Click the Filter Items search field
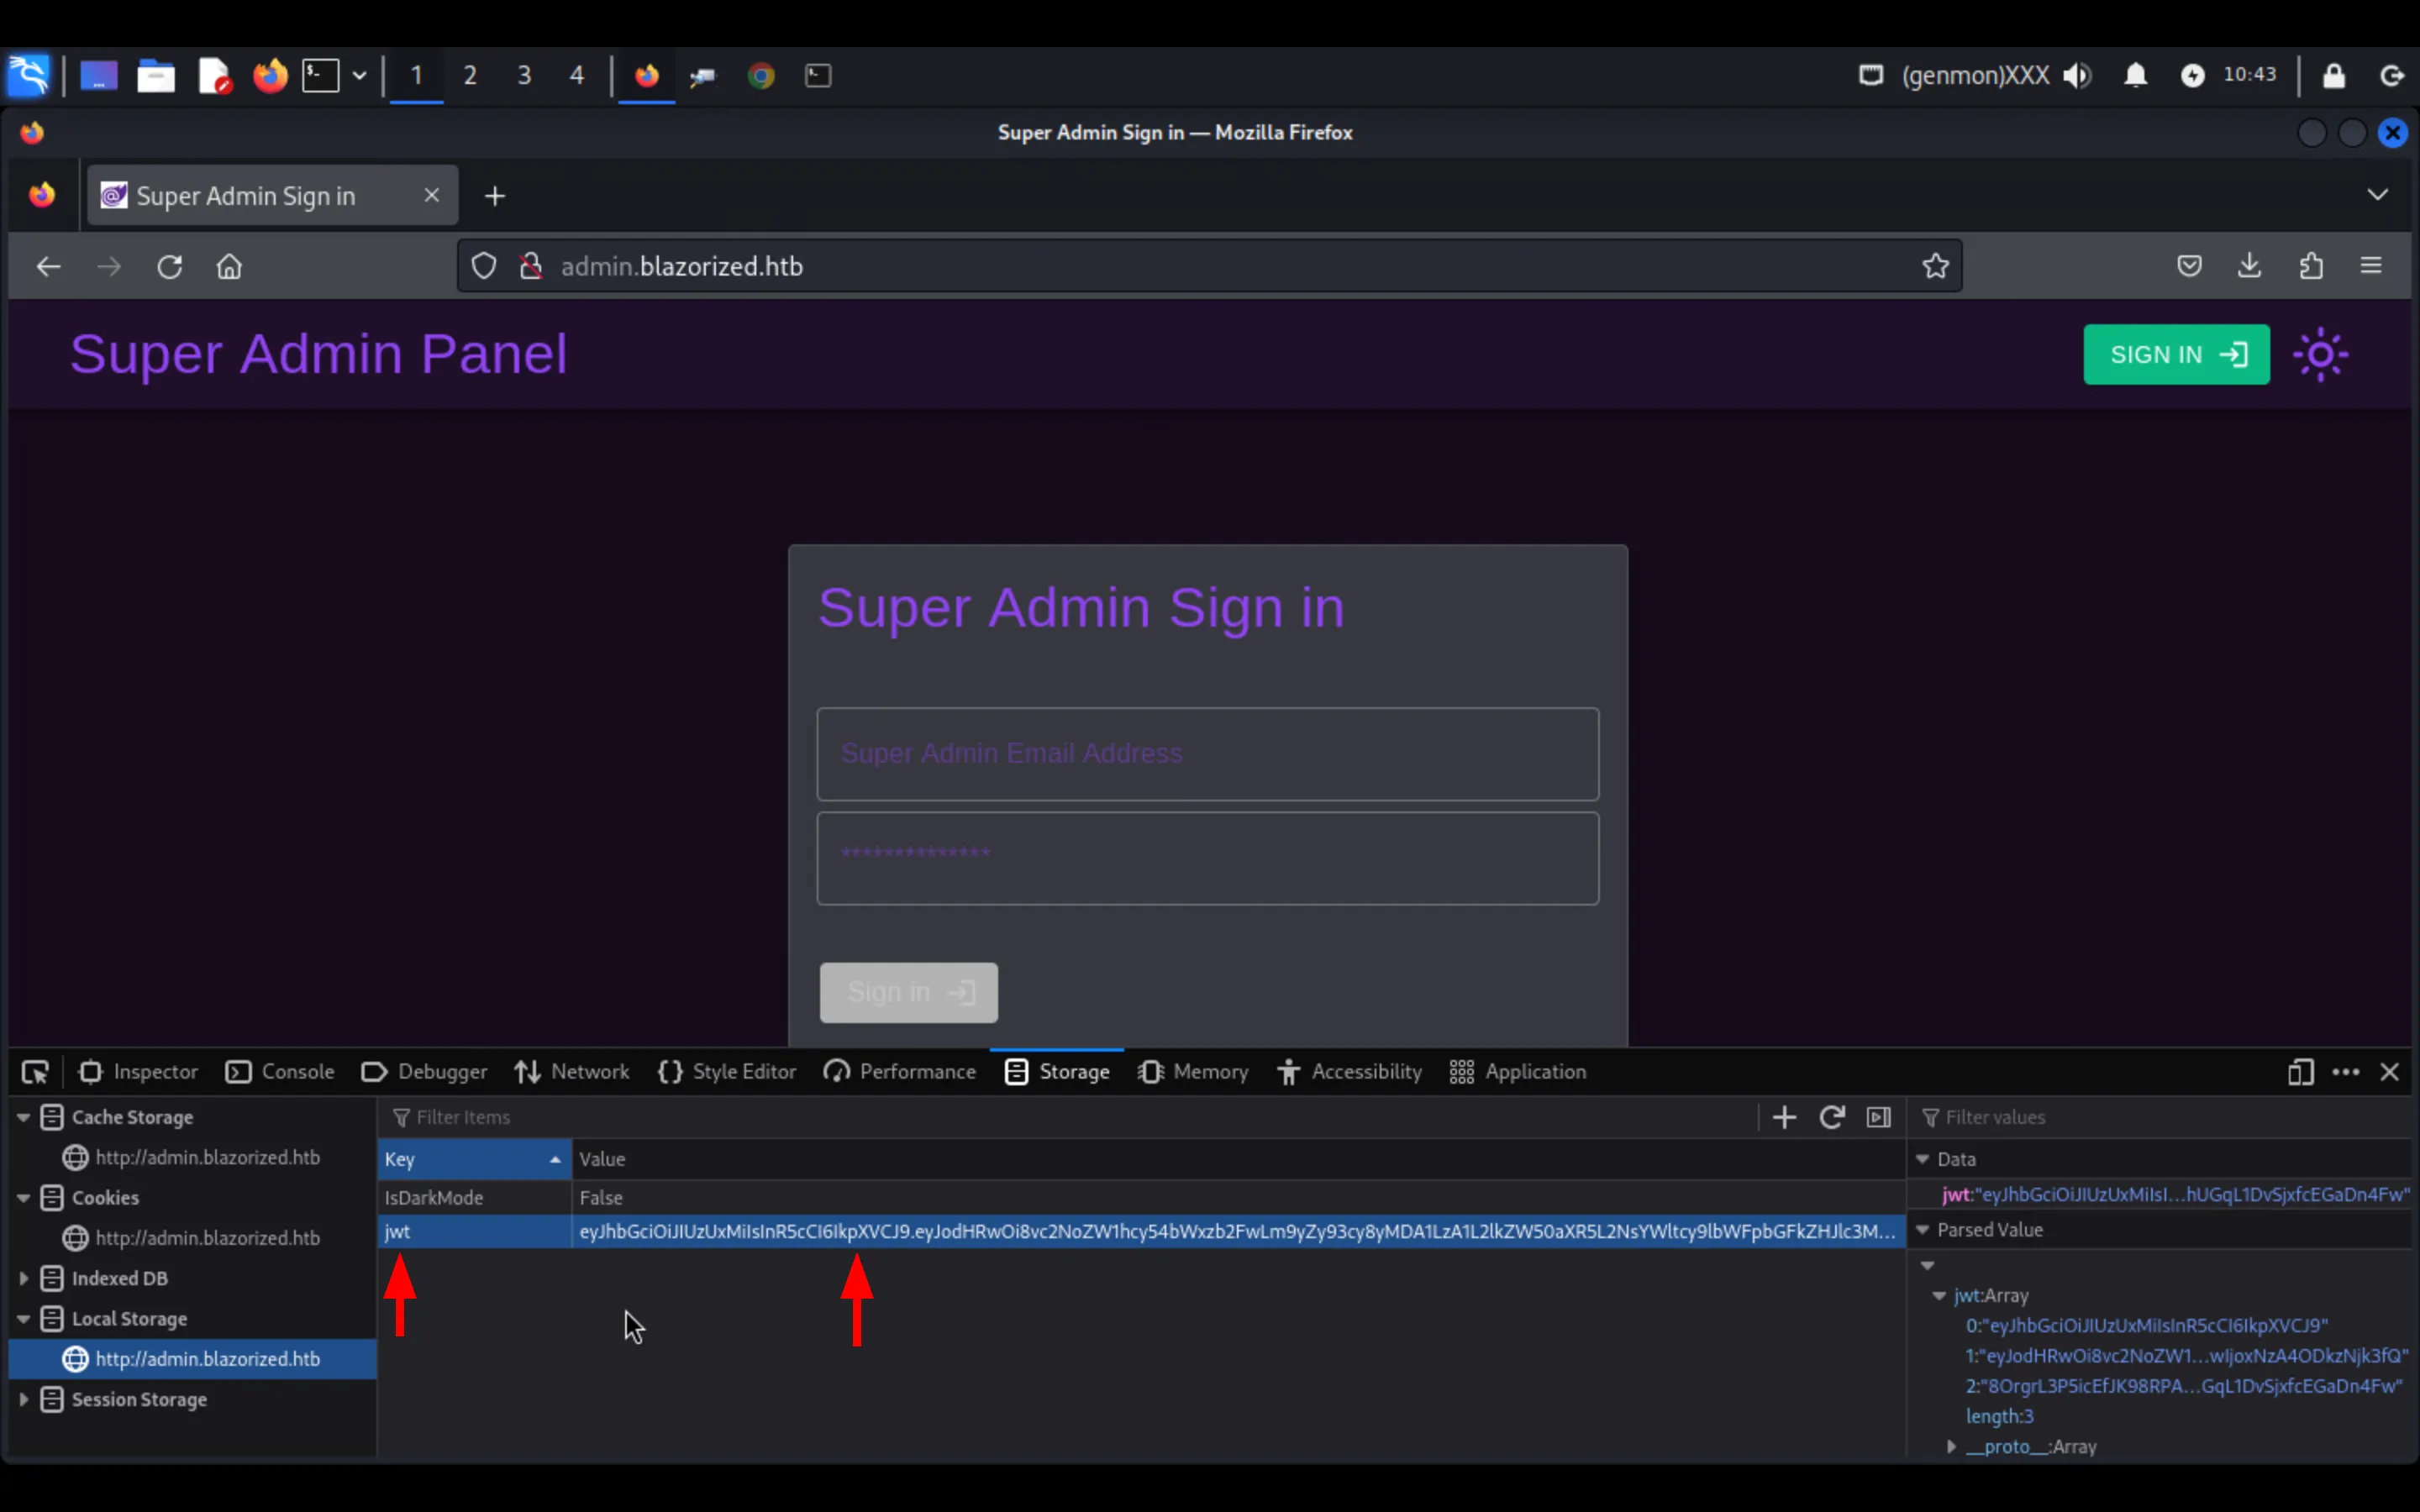2420x1512 pixels. click(x=1067, y=1117)
